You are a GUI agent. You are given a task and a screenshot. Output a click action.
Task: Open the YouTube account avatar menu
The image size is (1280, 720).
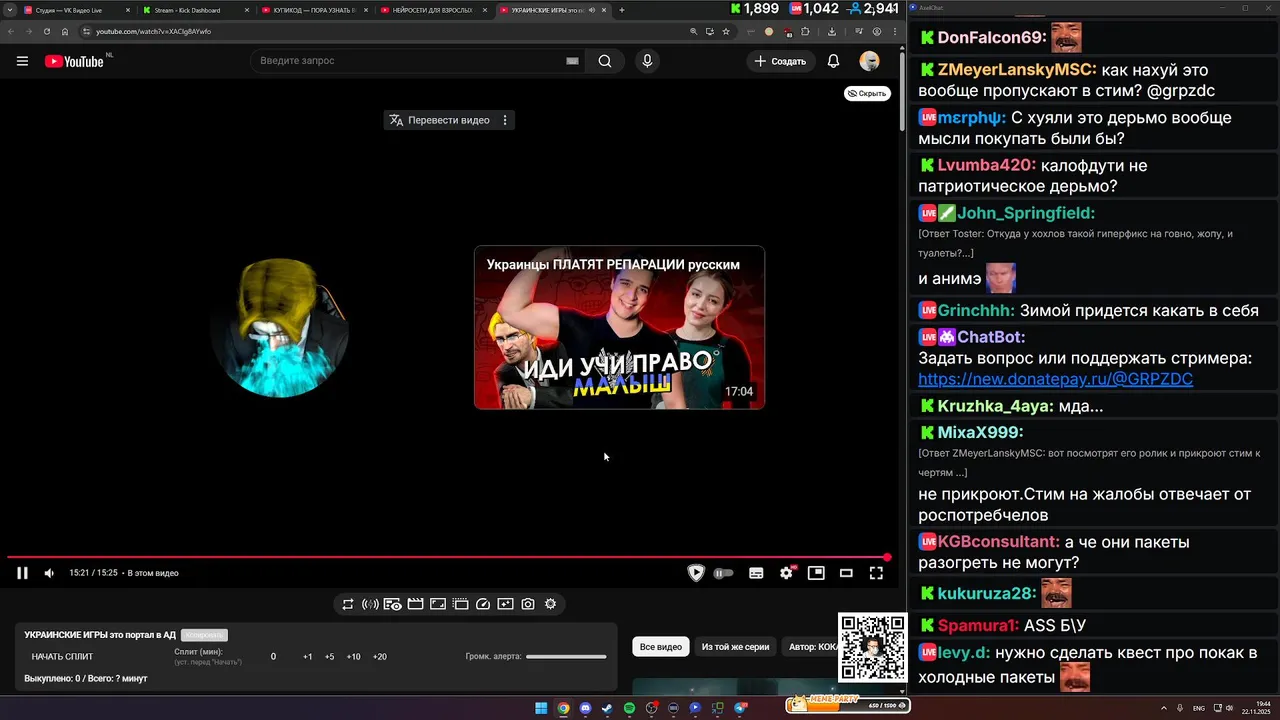click(869, 61)
